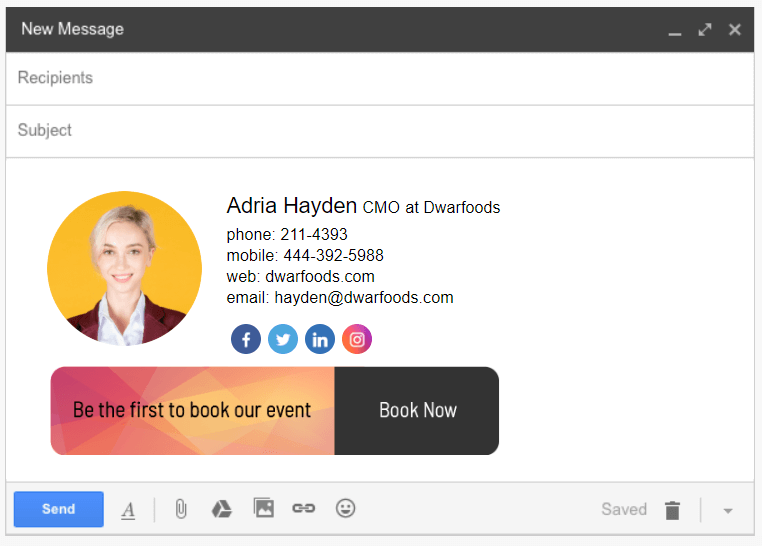The height and width of the screenshot is (546, 762).
Task: Select Adria Hayden's profile photo
Action: coord(124,268)
